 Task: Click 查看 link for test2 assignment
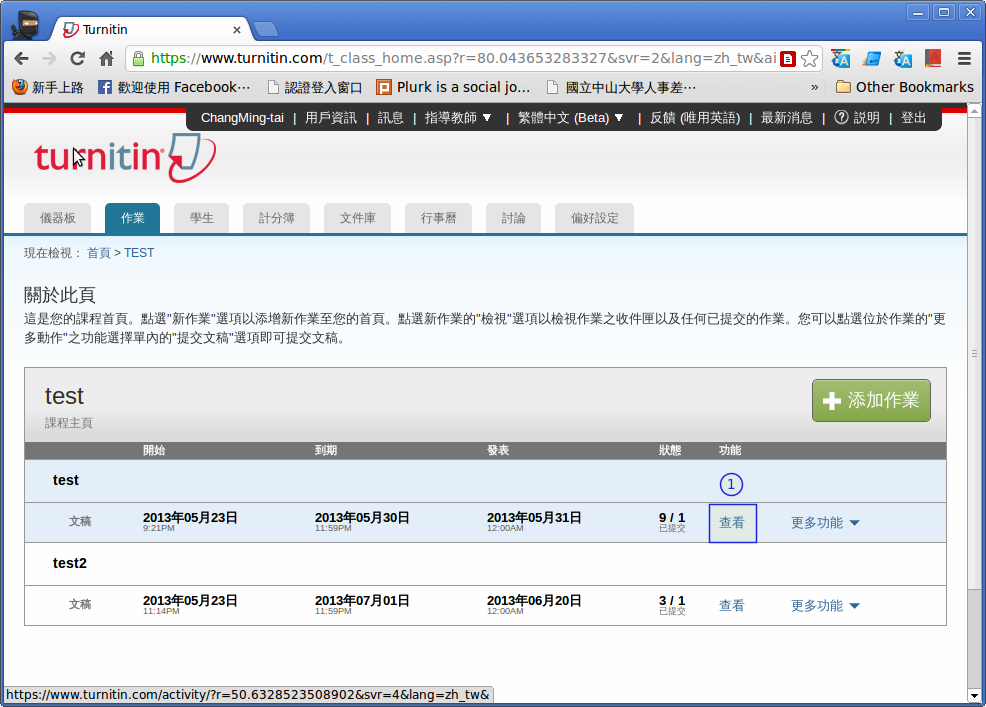[x=731, y=606]
